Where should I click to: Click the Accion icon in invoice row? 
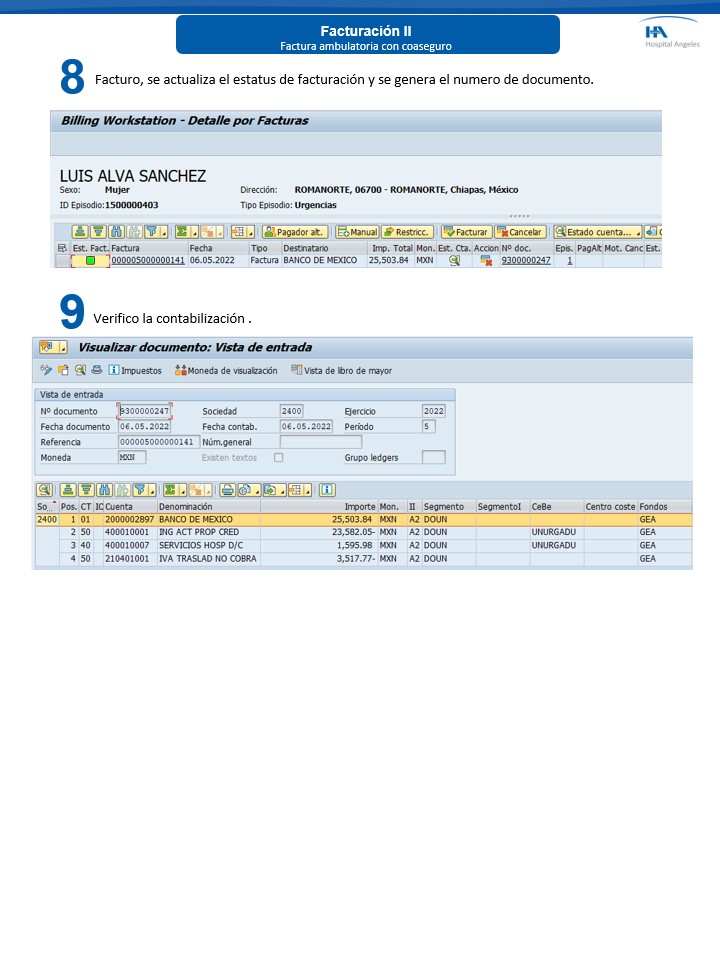[486, 260]
